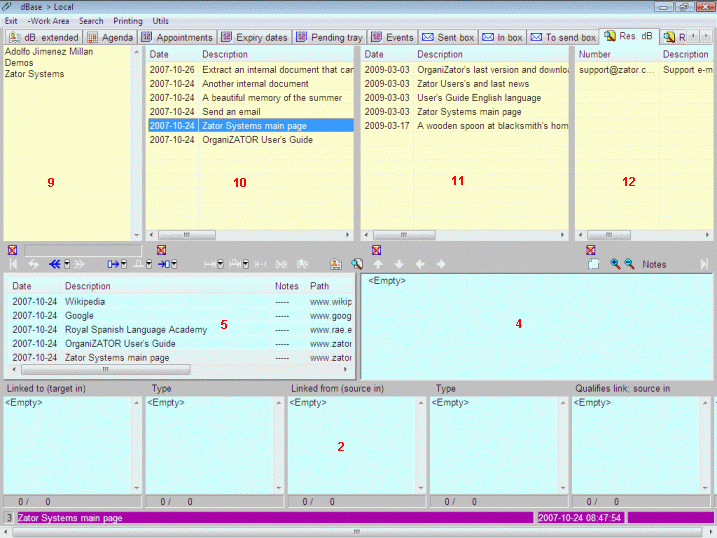This screenshot has height=538, width=717.
Task: Click the blue arrow-into-box icon
Action: [162, 264]
